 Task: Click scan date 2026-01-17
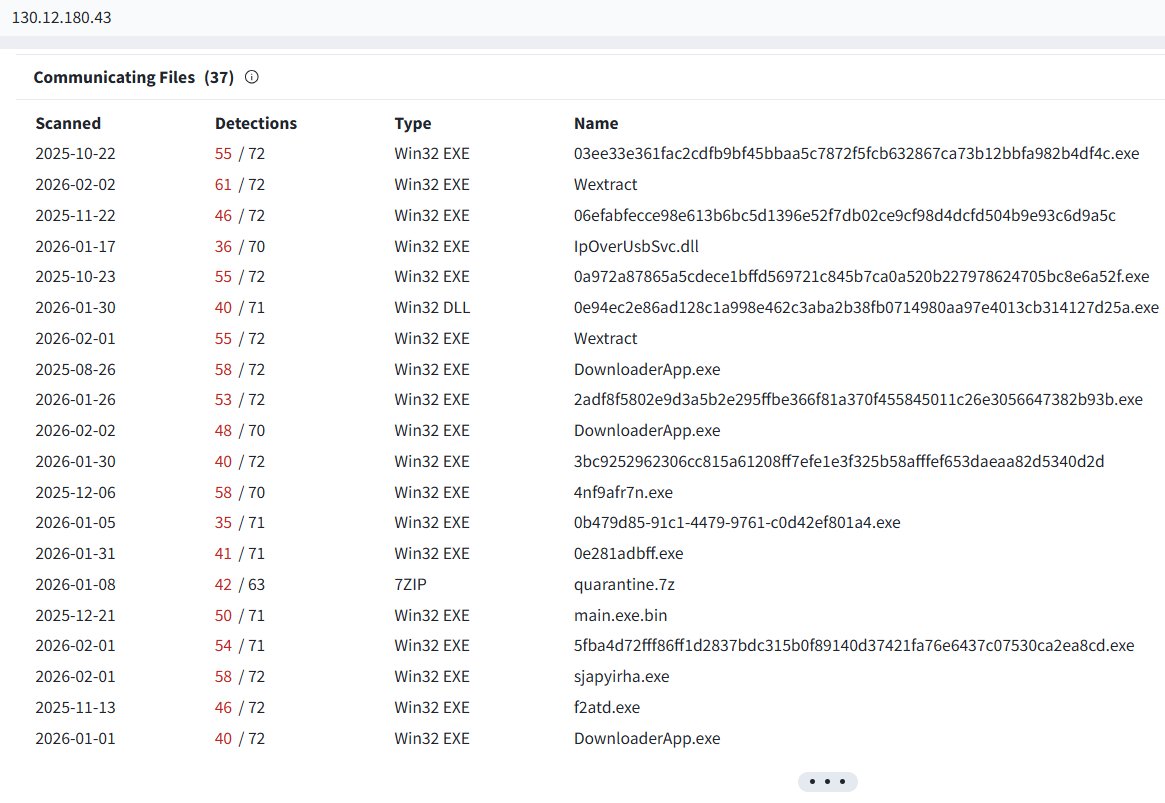click(x=75, y=247)
